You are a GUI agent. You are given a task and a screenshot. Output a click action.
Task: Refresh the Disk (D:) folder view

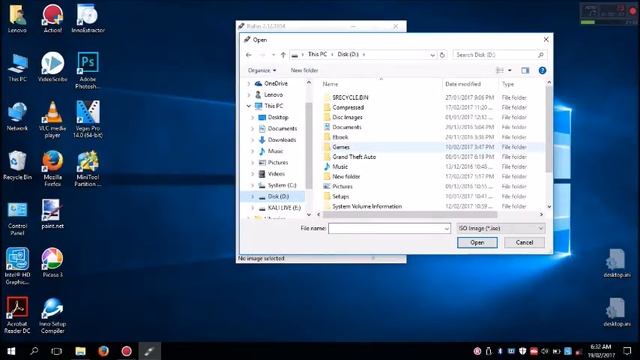(x=442, y=55)
